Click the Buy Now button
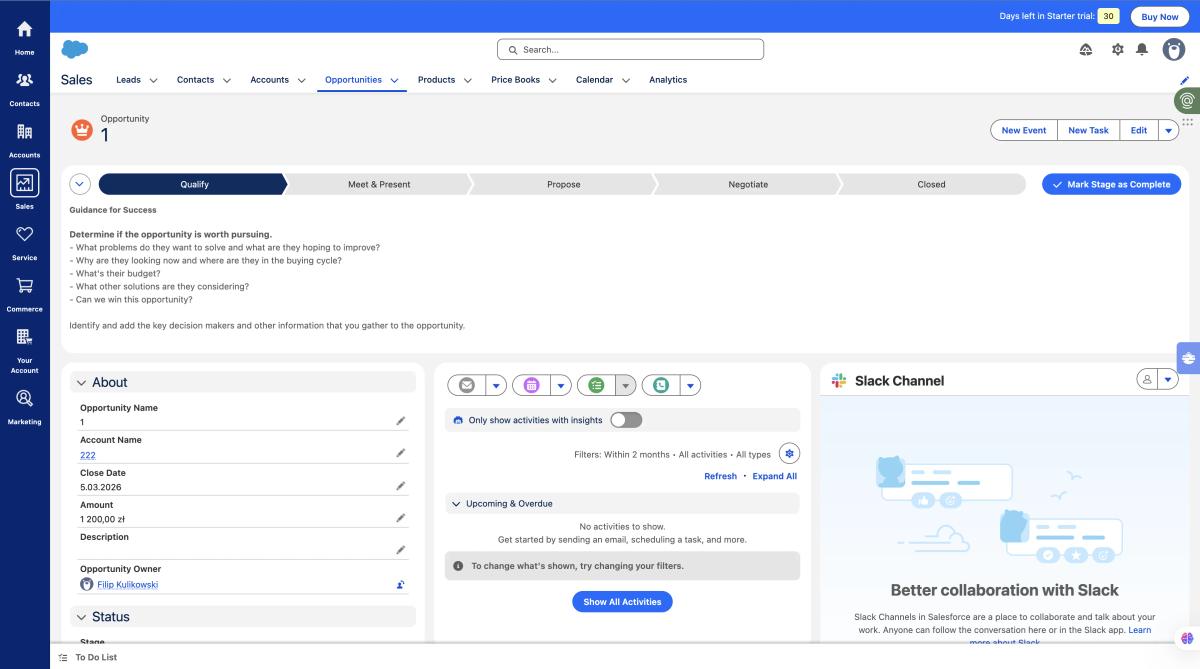The width and height of the screenshot is (1200, 669). [x=1160, y=16]
